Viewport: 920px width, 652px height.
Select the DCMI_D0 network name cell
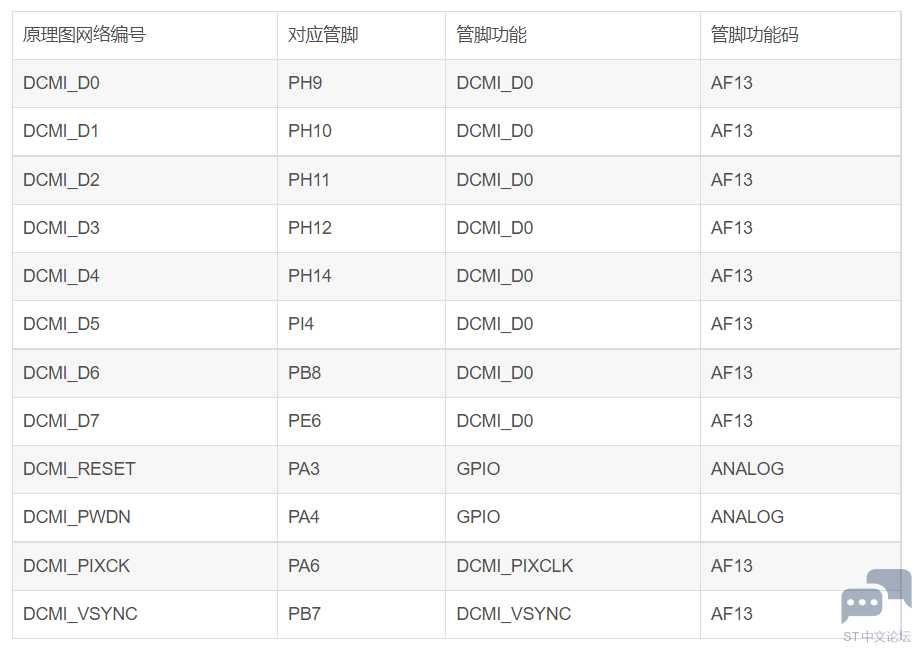click(145, 83)
